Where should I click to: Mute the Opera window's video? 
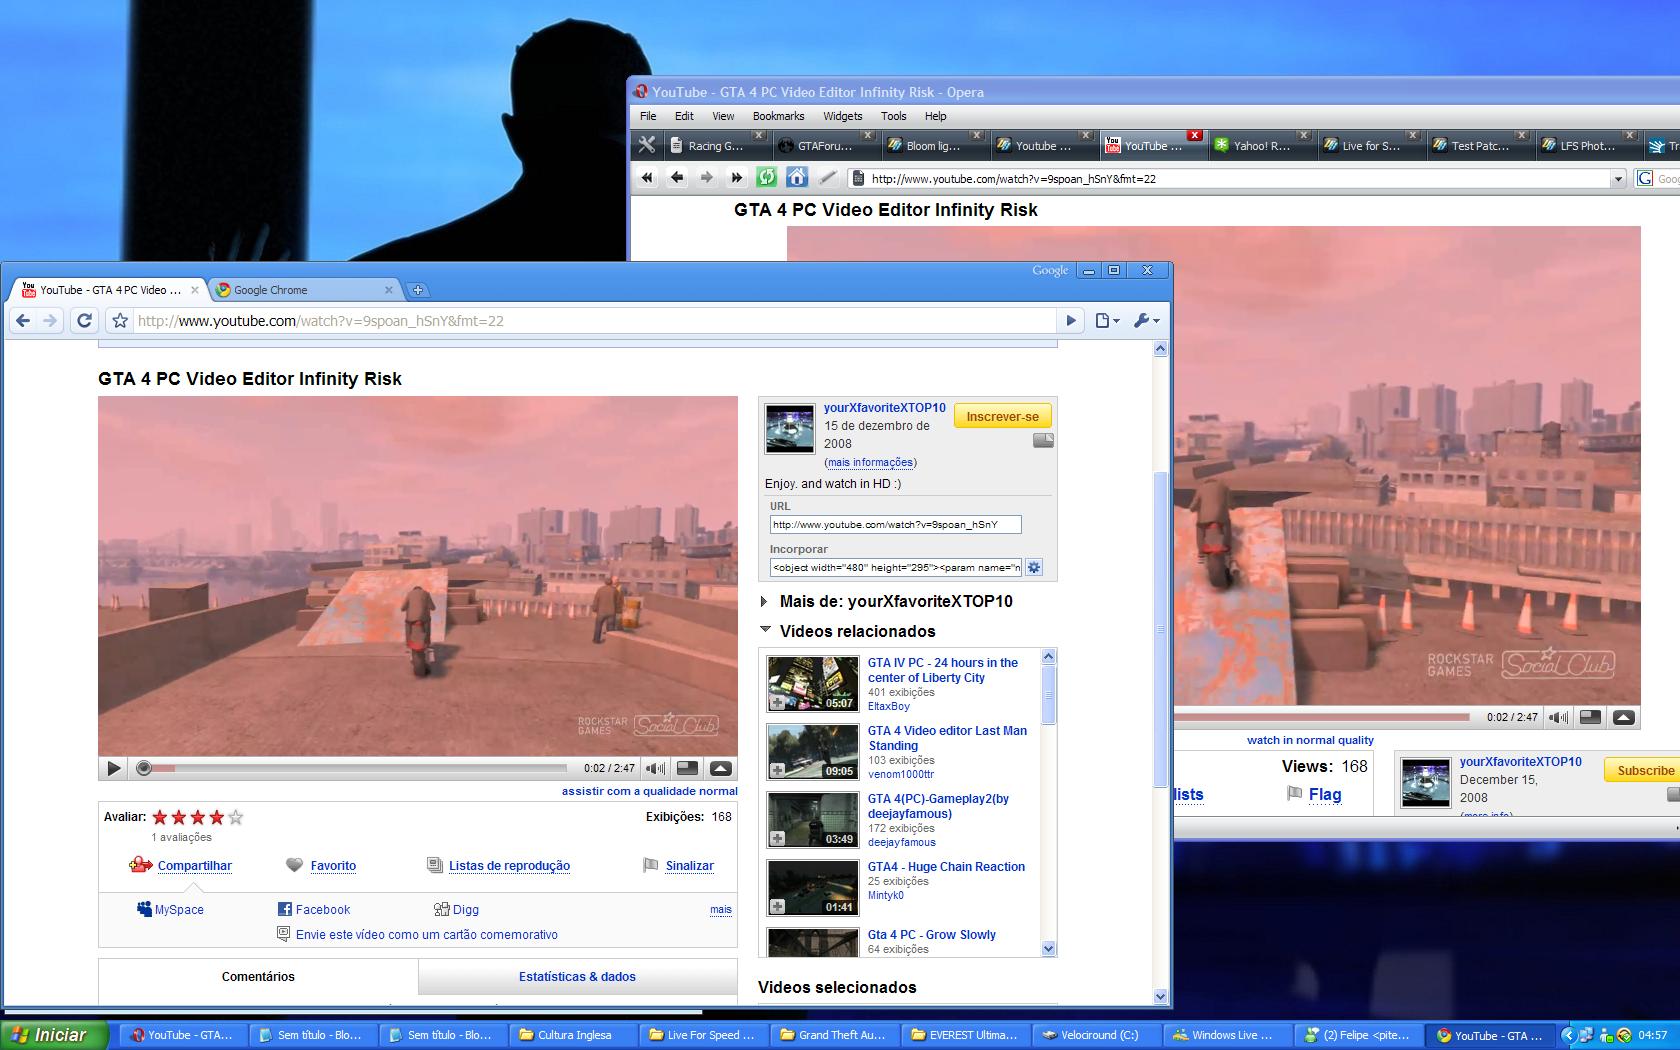click(1558, 717)
